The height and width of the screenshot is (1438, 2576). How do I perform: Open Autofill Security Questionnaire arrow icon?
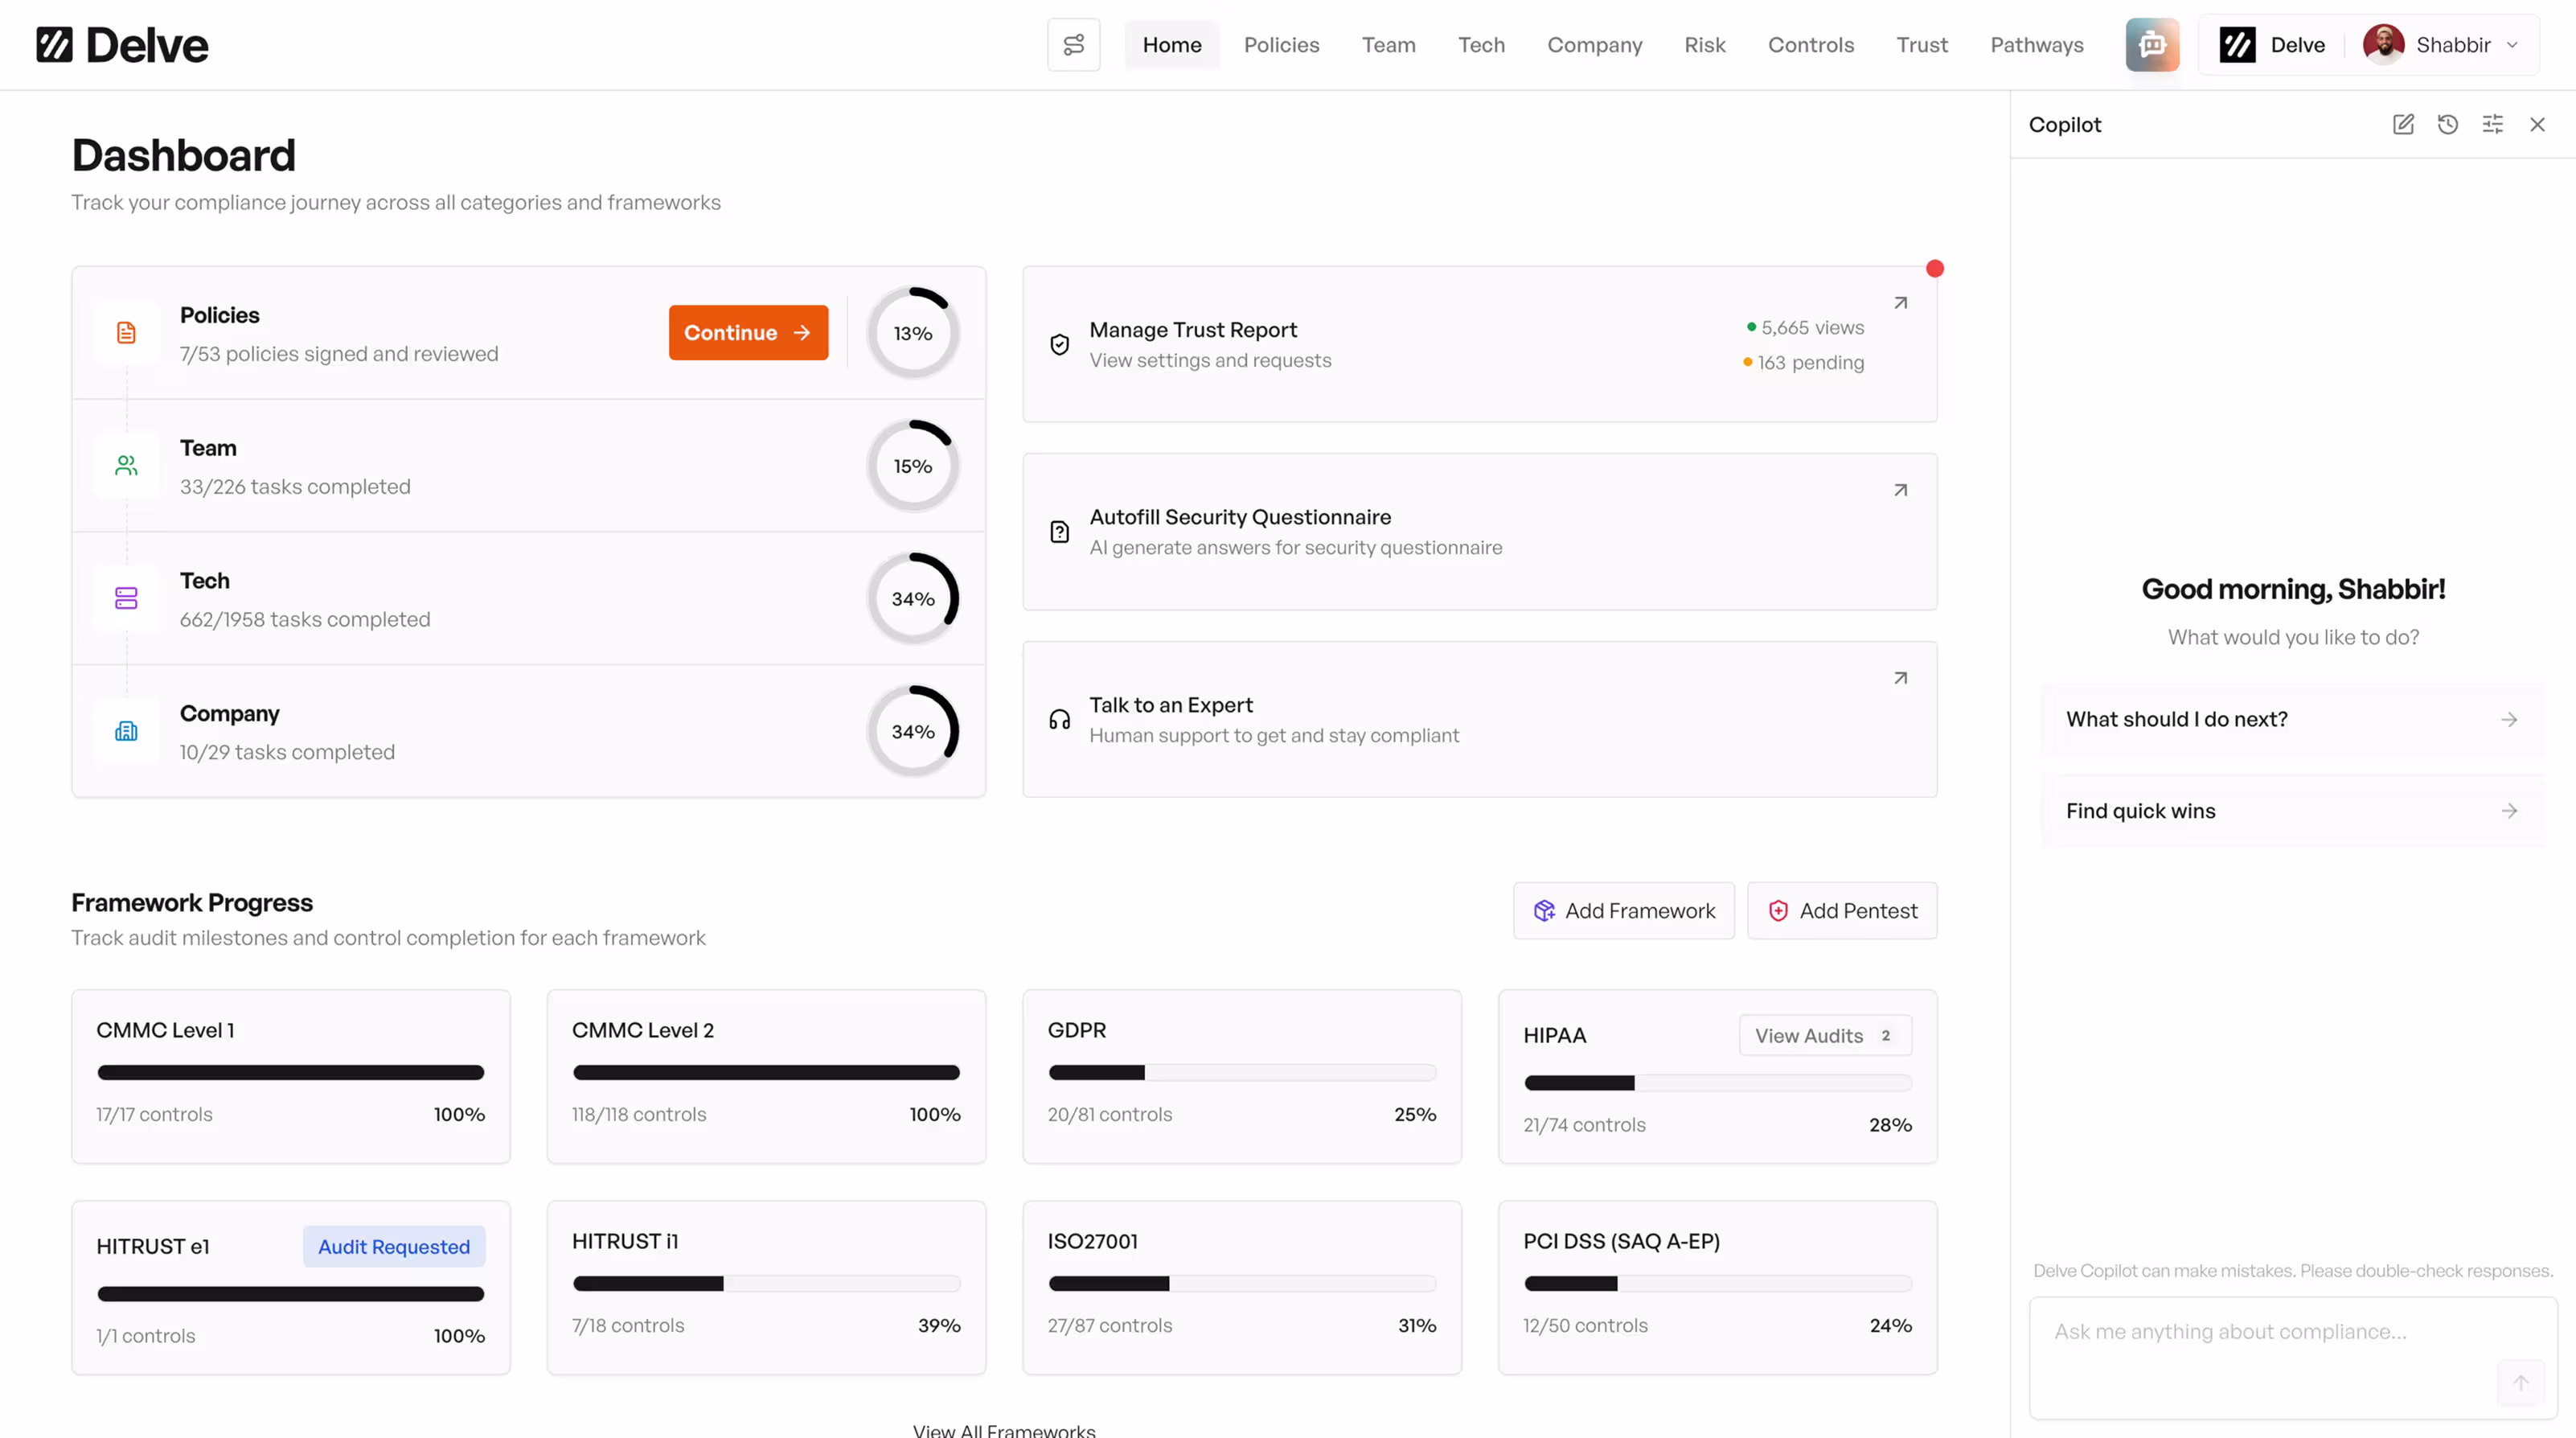(1900, 490)
